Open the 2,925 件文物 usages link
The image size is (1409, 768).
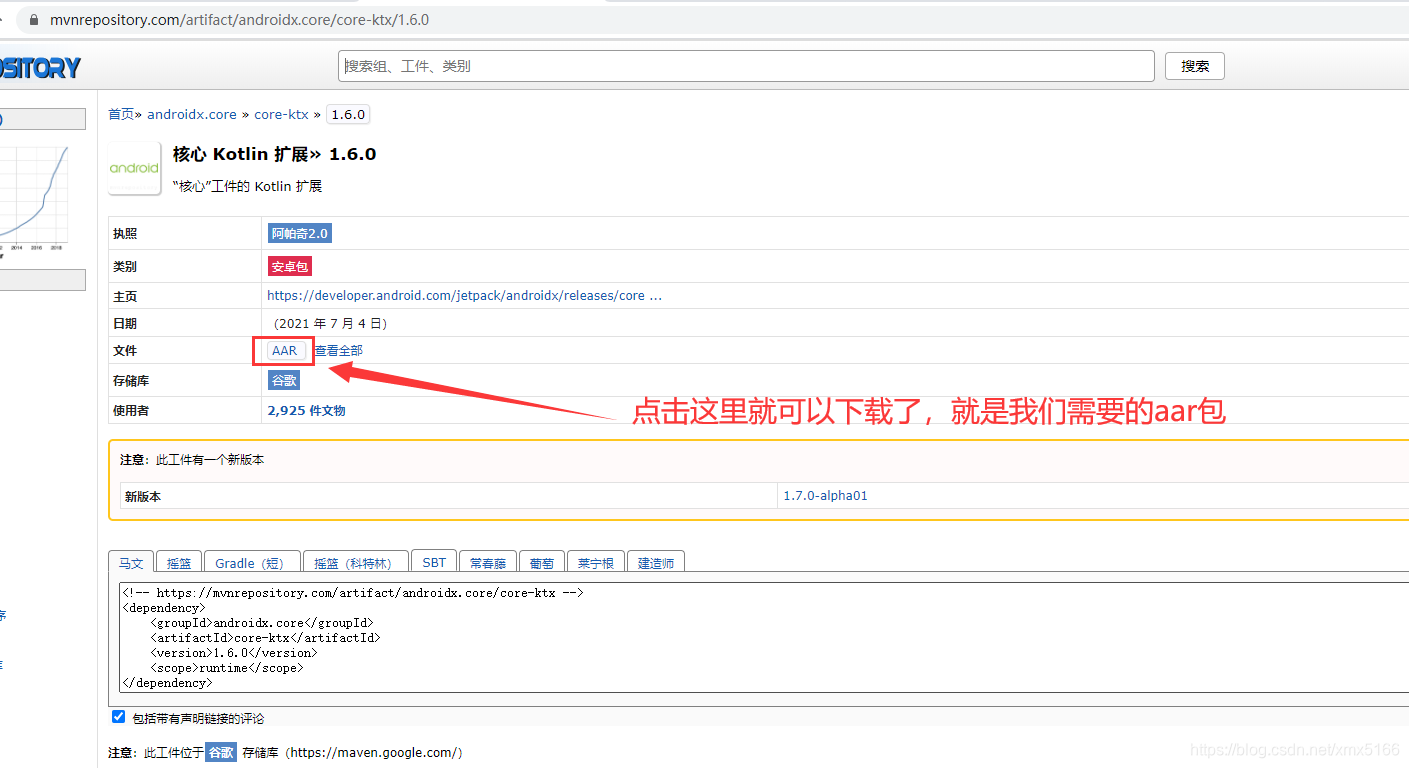(x=306, y=410)
